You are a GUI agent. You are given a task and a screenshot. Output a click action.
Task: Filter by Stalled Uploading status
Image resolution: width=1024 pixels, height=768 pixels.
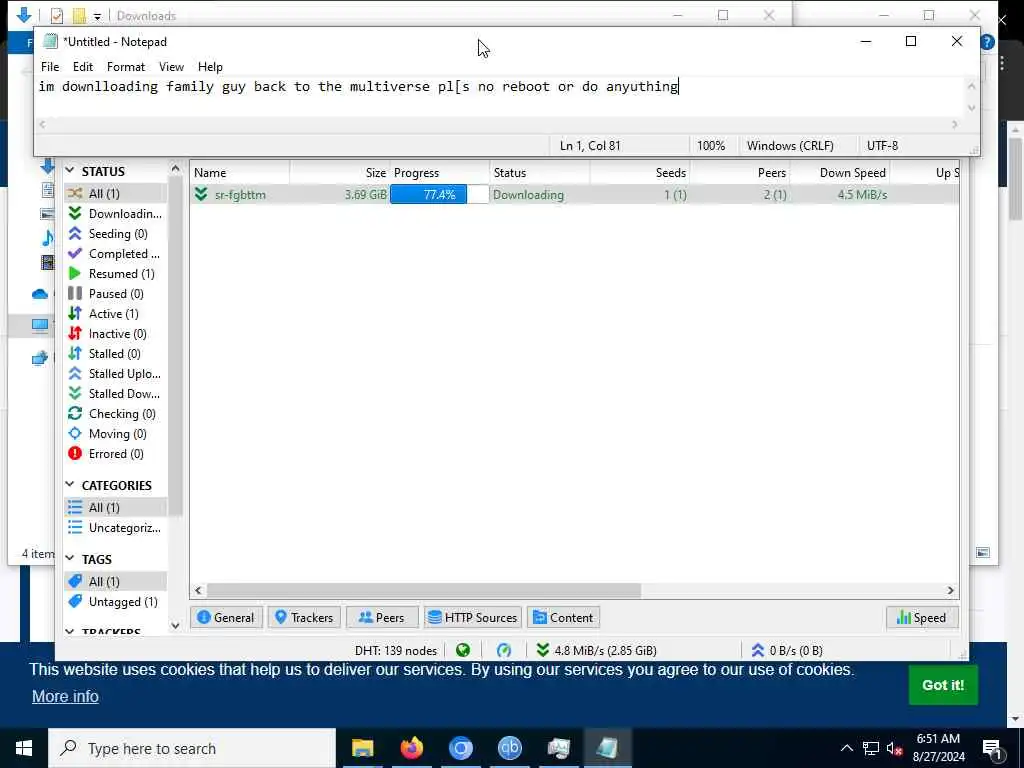(x=116, y=374)
